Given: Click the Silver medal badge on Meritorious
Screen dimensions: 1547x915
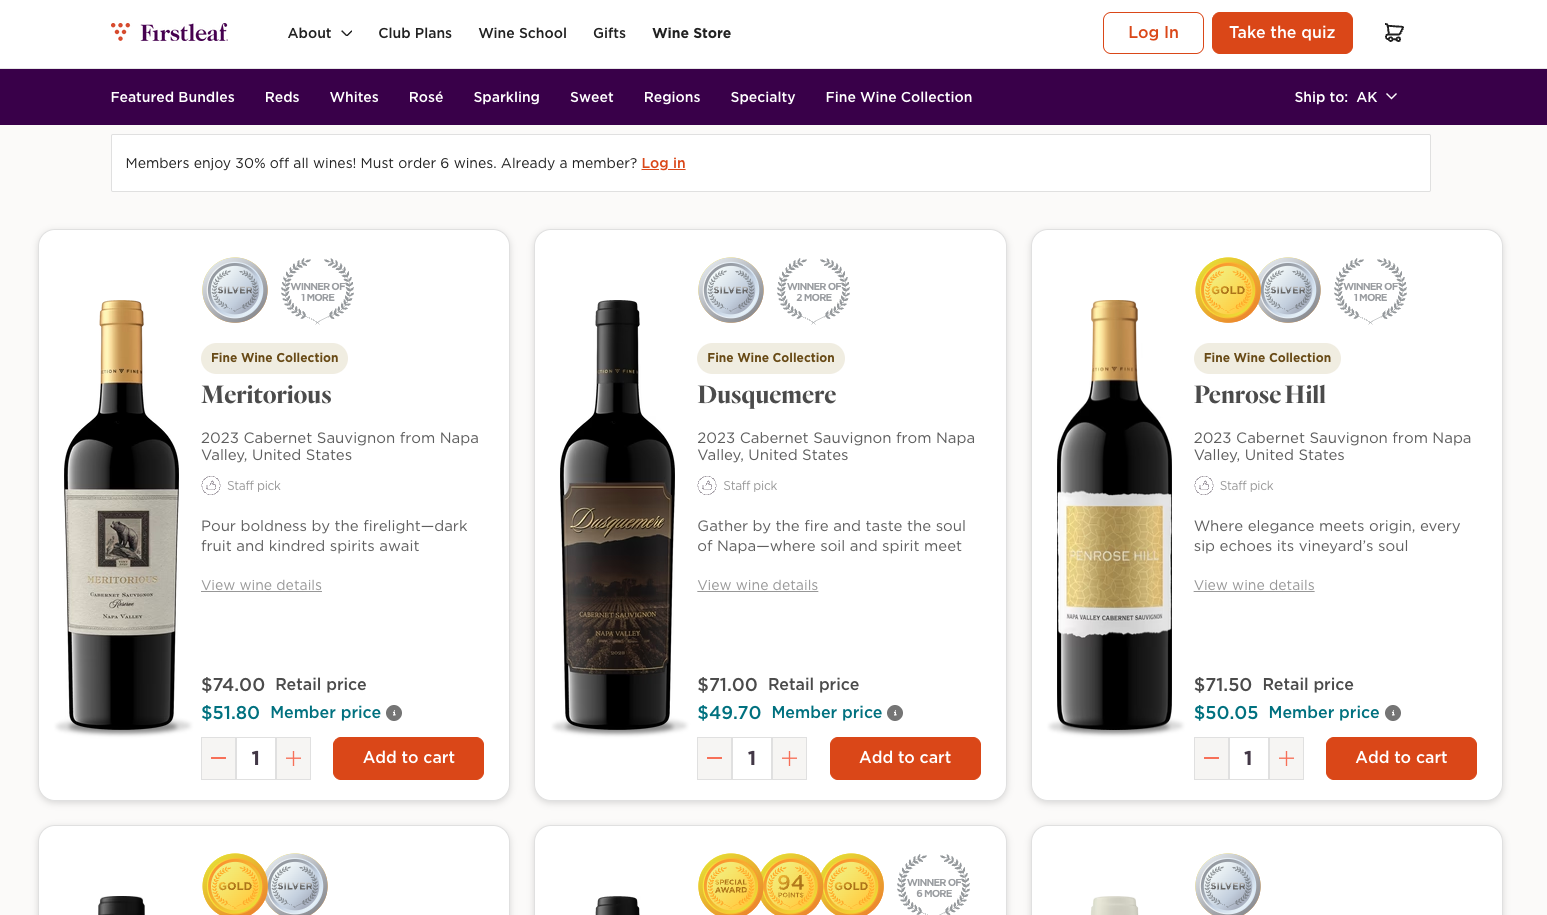Looking at the screenshot, I should tap(235, 290).
